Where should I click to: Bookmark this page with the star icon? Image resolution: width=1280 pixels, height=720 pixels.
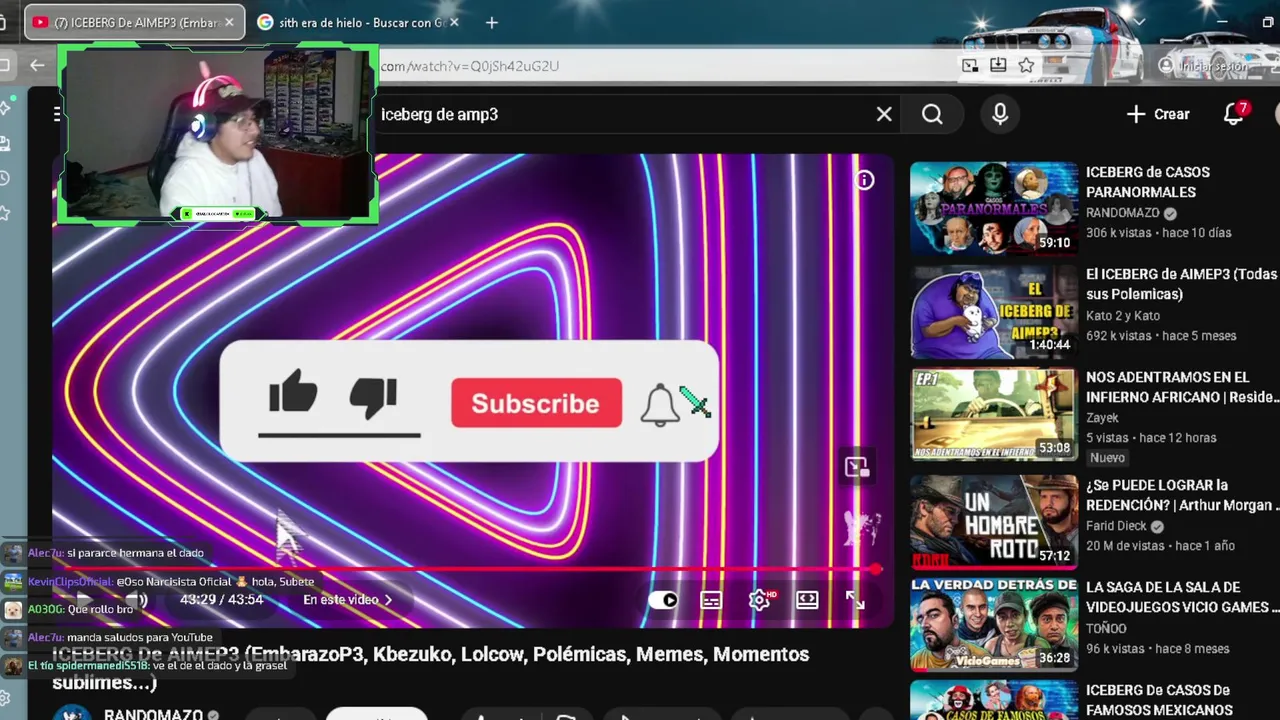[x=1026, y=65]
